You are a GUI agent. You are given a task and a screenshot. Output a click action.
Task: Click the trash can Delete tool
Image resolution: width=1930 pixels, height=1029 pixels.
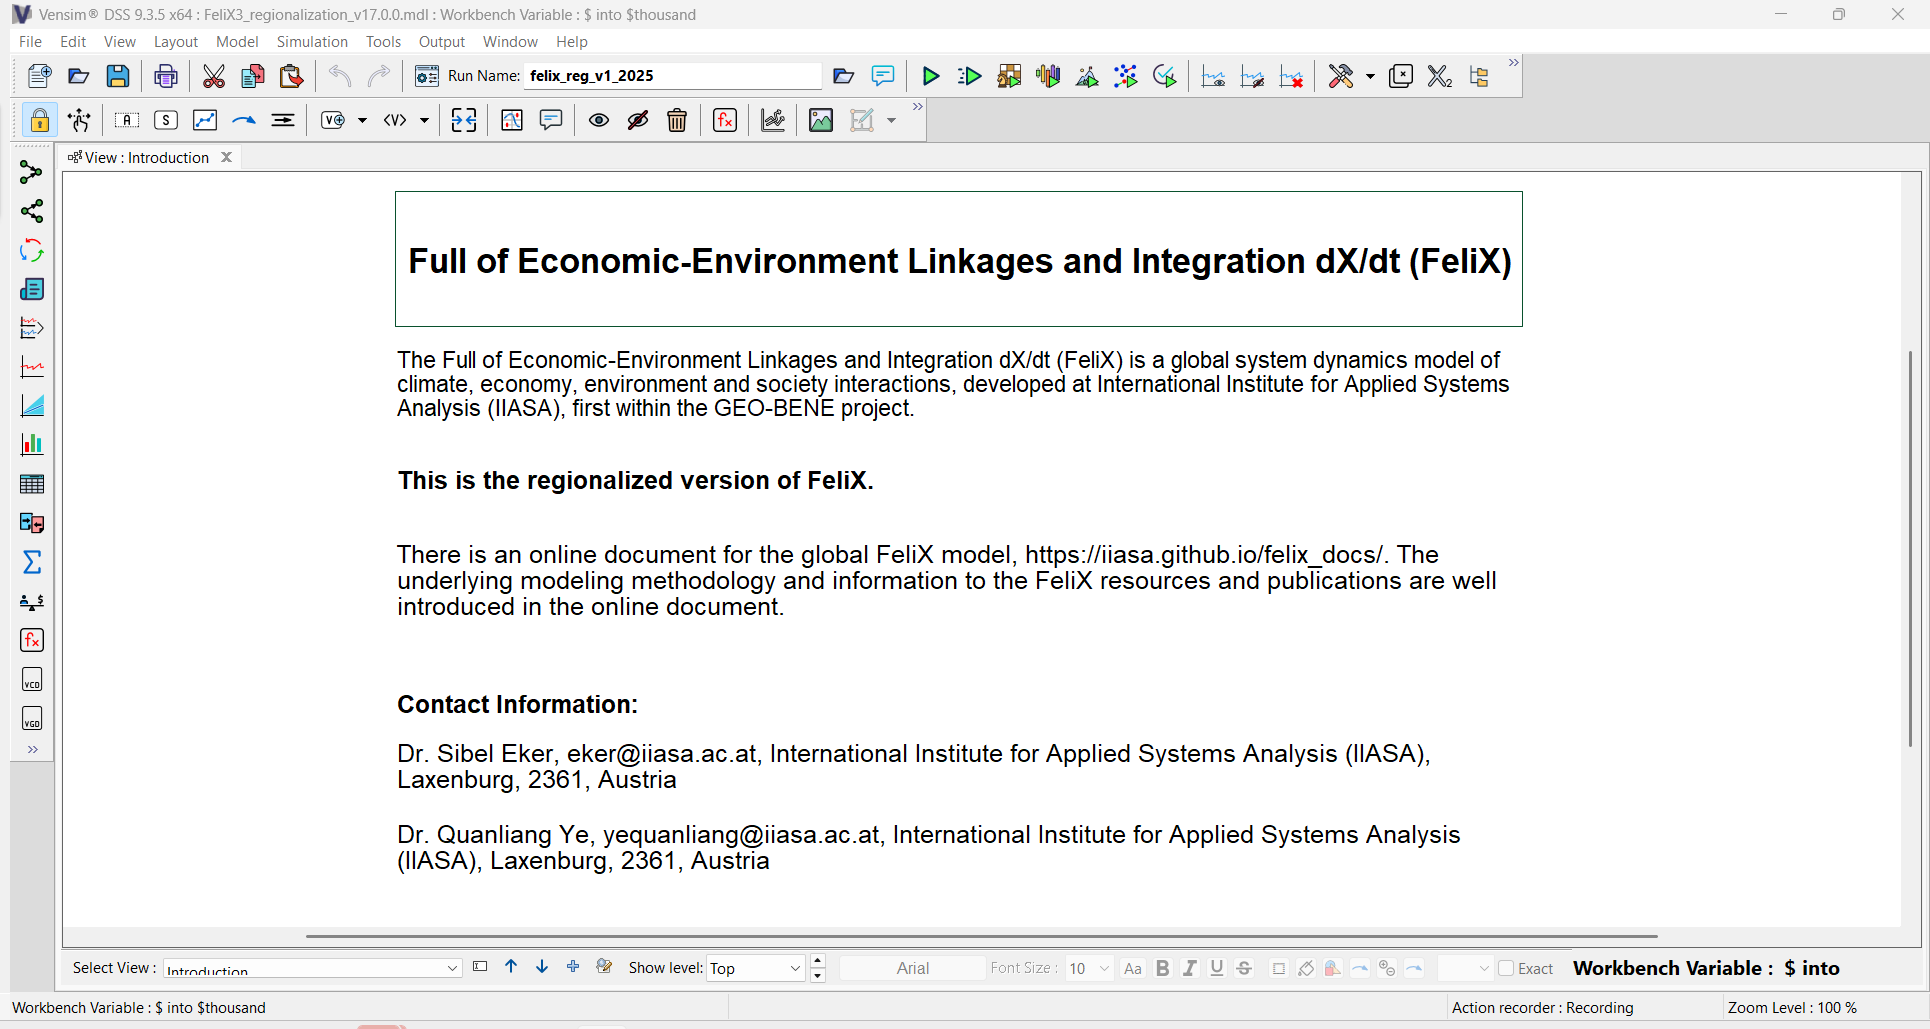click(x=677, y=121)
